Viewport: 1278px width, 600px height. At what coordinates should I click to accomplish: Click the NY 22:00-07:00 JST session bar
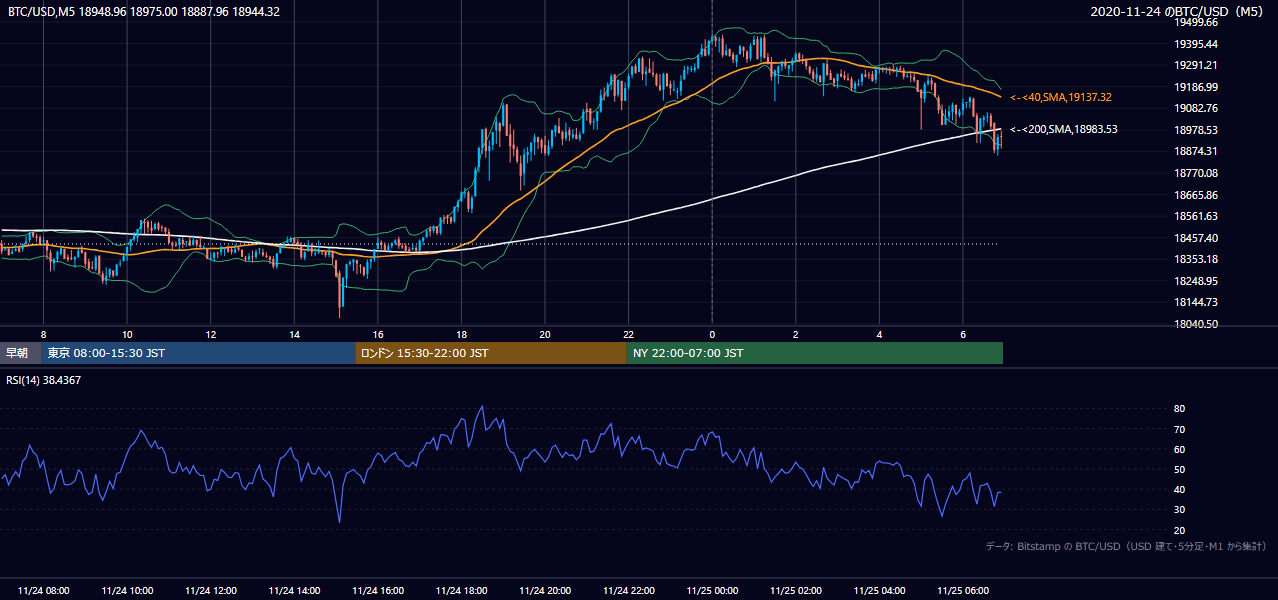point(815,353)
